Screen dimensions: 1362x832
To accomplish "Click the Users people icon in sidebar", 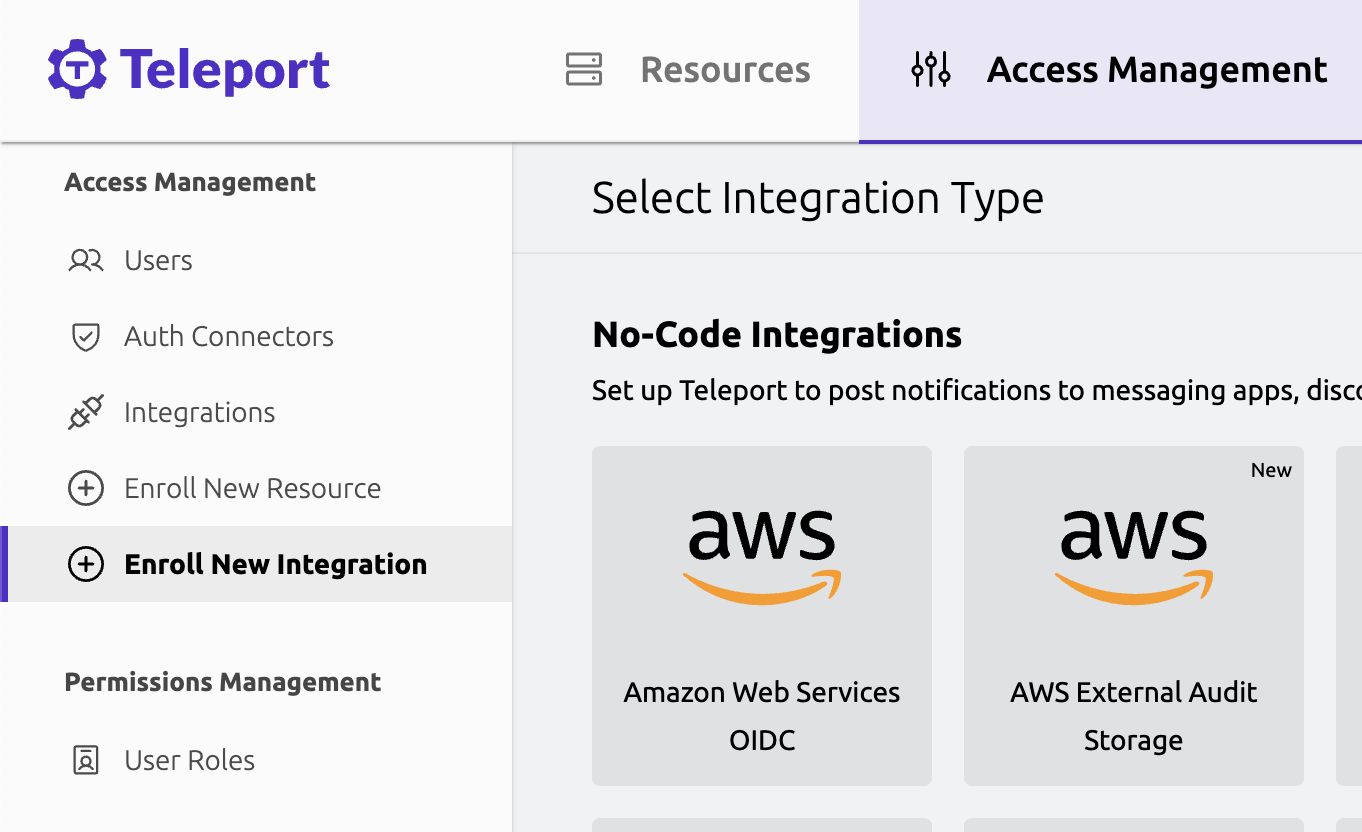I will tap(85, 260).
